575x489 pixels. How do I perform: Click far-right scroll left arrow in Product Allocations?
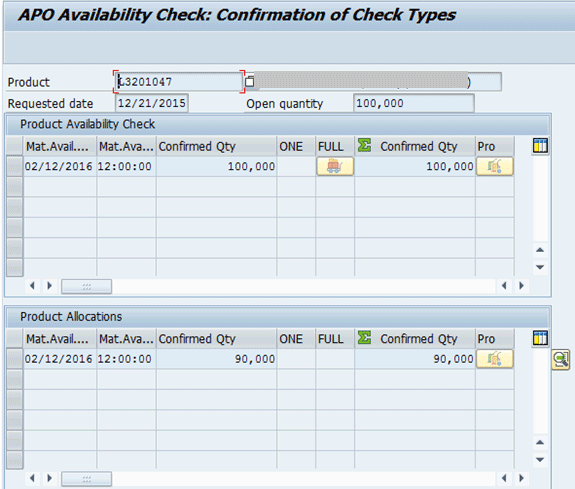pyautogui.click(x=504, y=478)
